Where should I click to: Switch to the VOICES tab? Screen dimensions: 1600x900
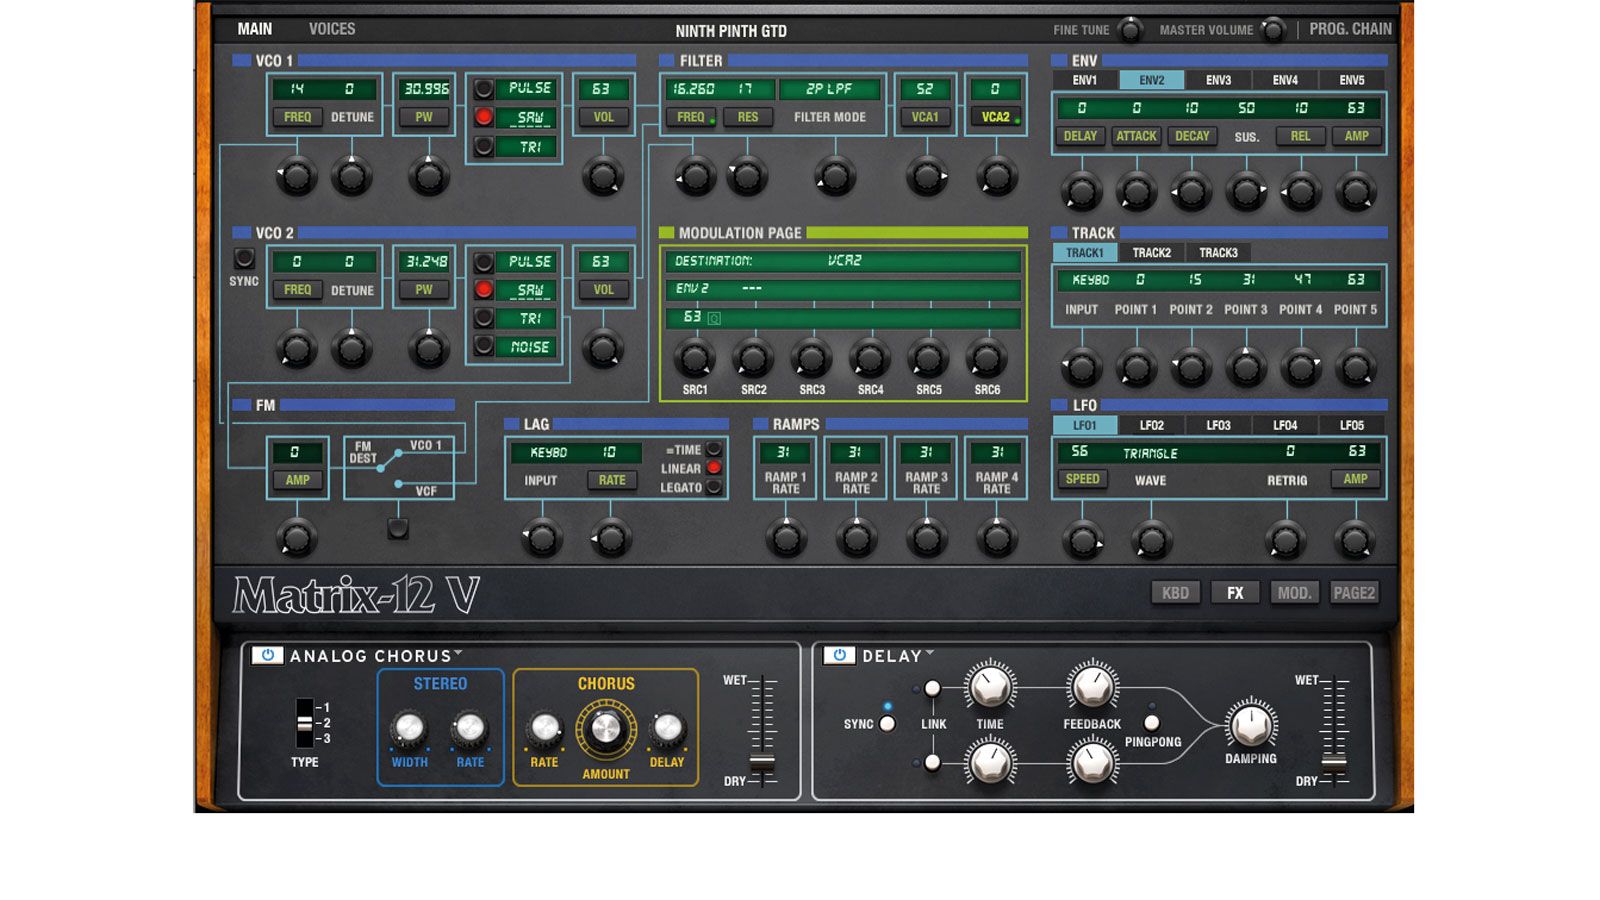pyautogui.click(x=332, y=29)
